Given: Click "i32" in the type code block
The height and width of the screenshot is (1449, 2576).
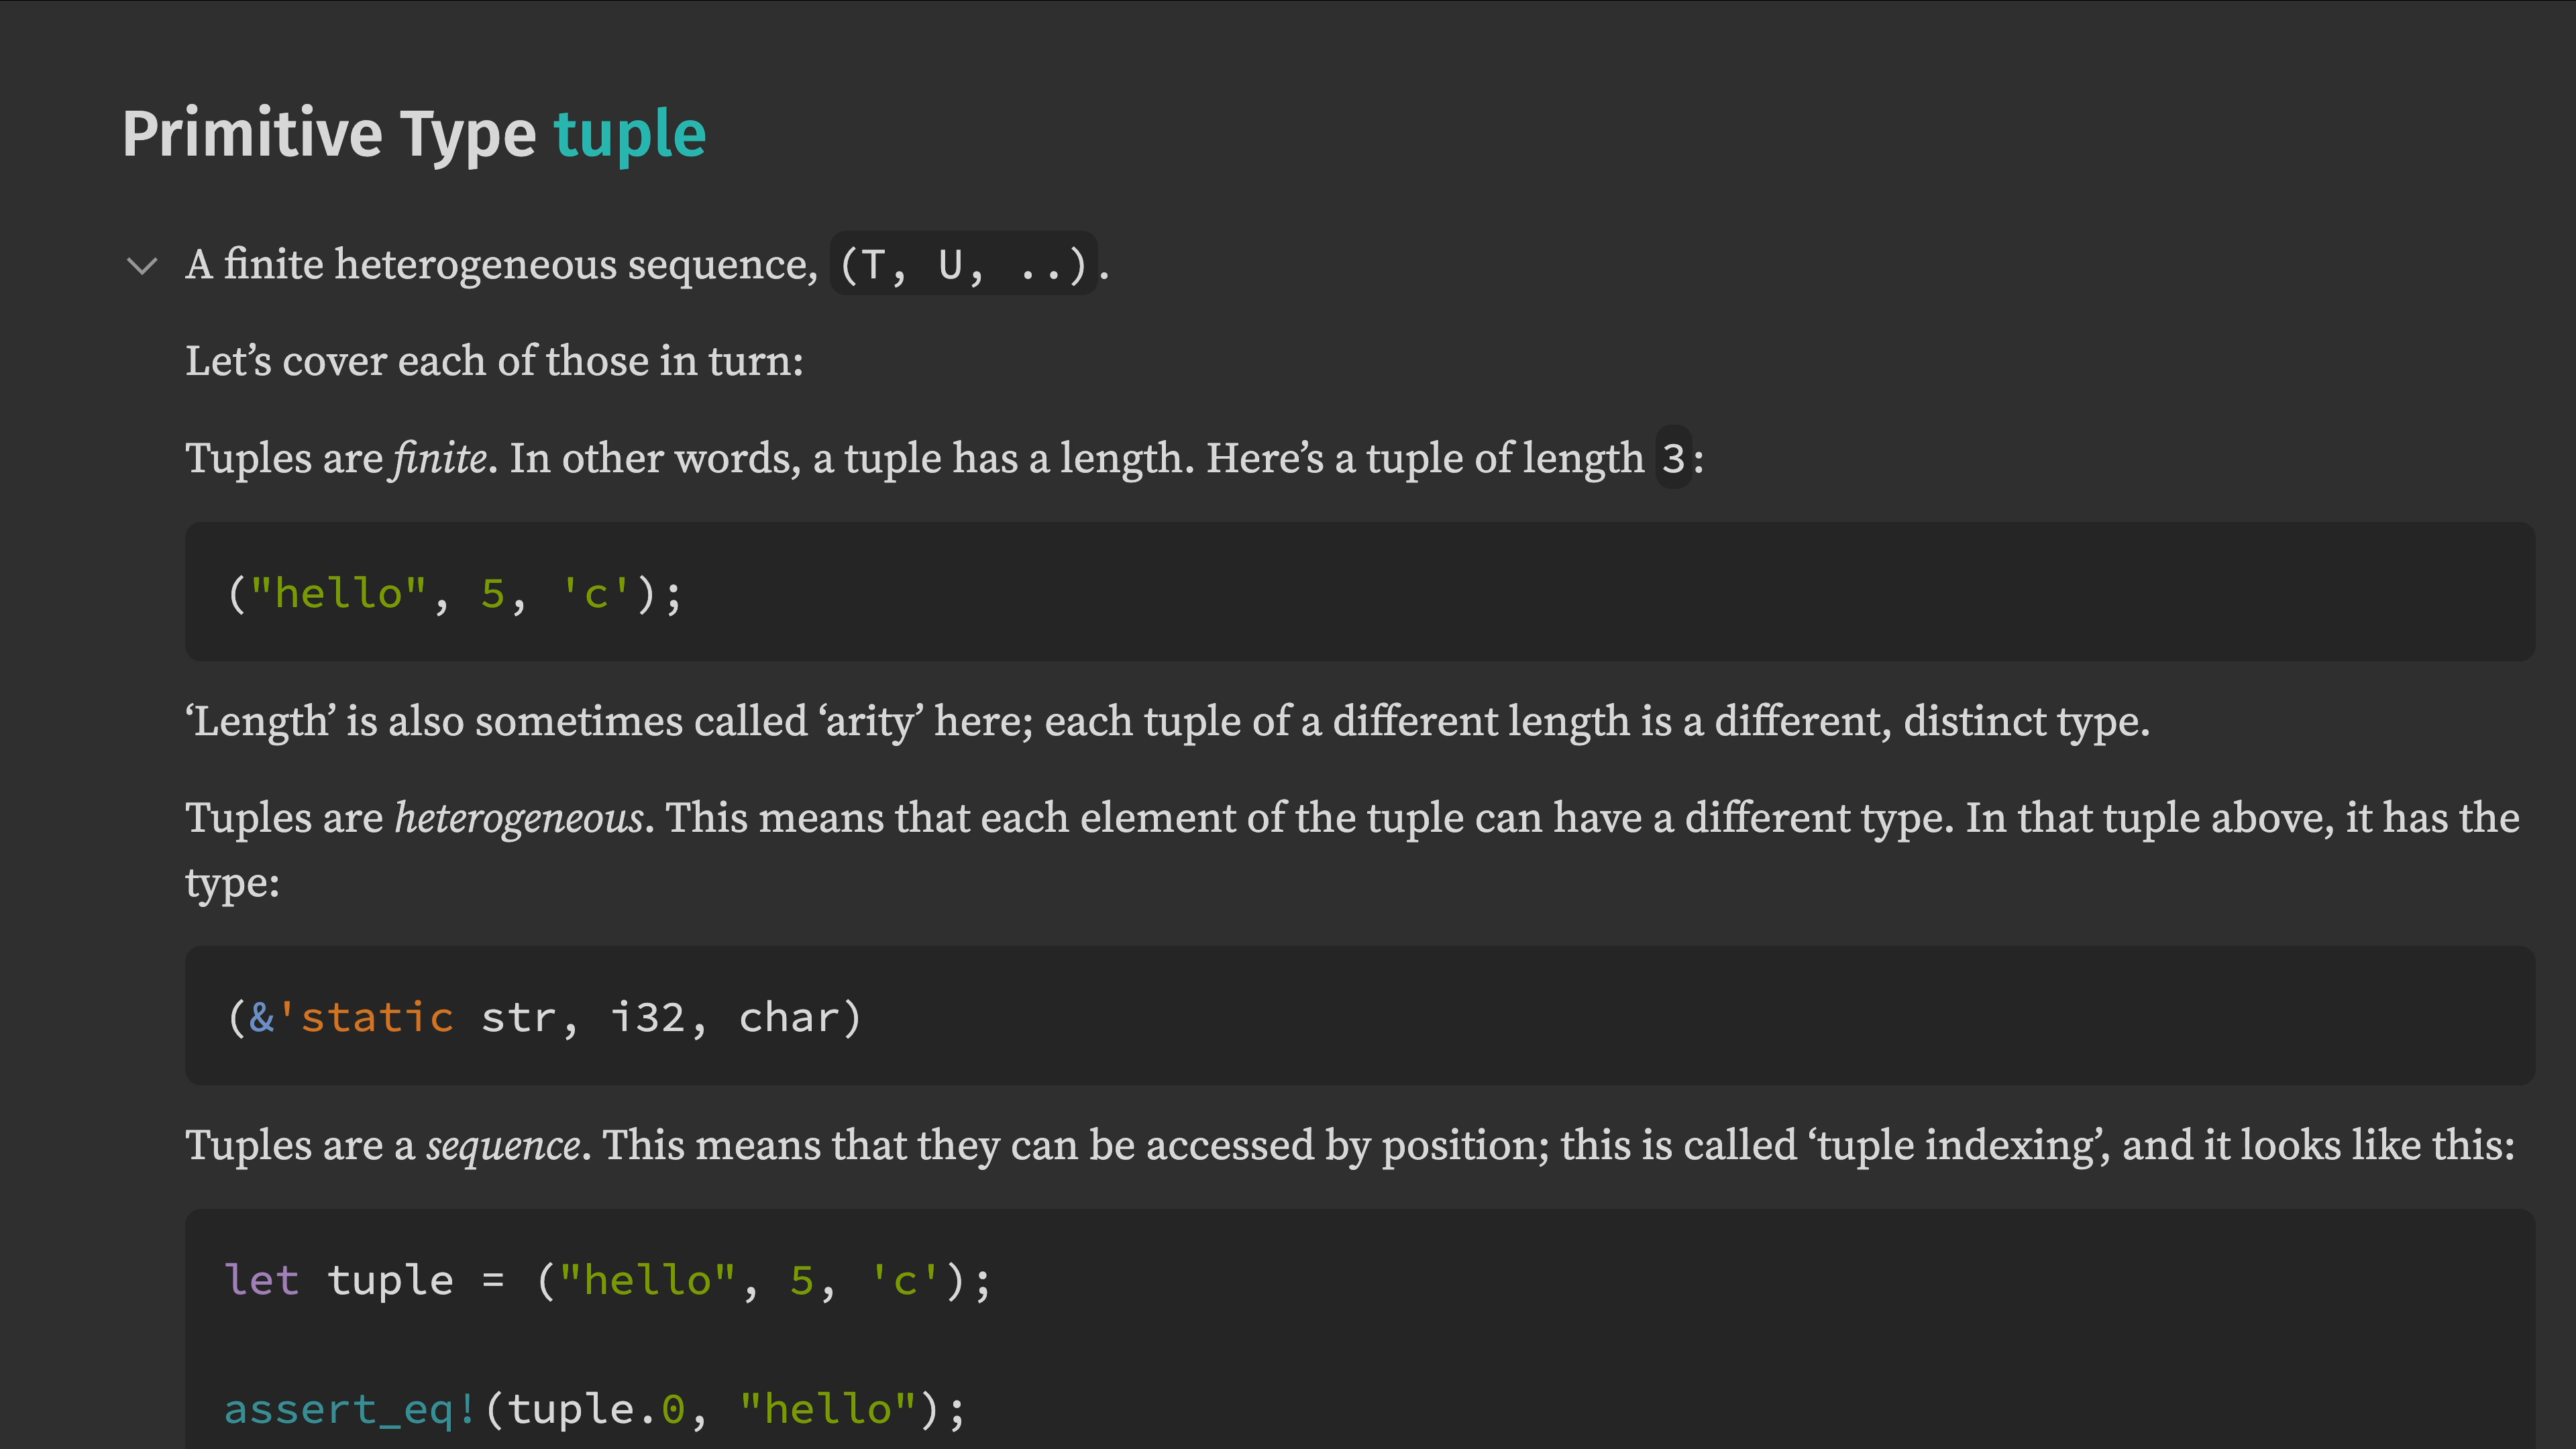Looking at the screenshot, I should point(647,1018).
